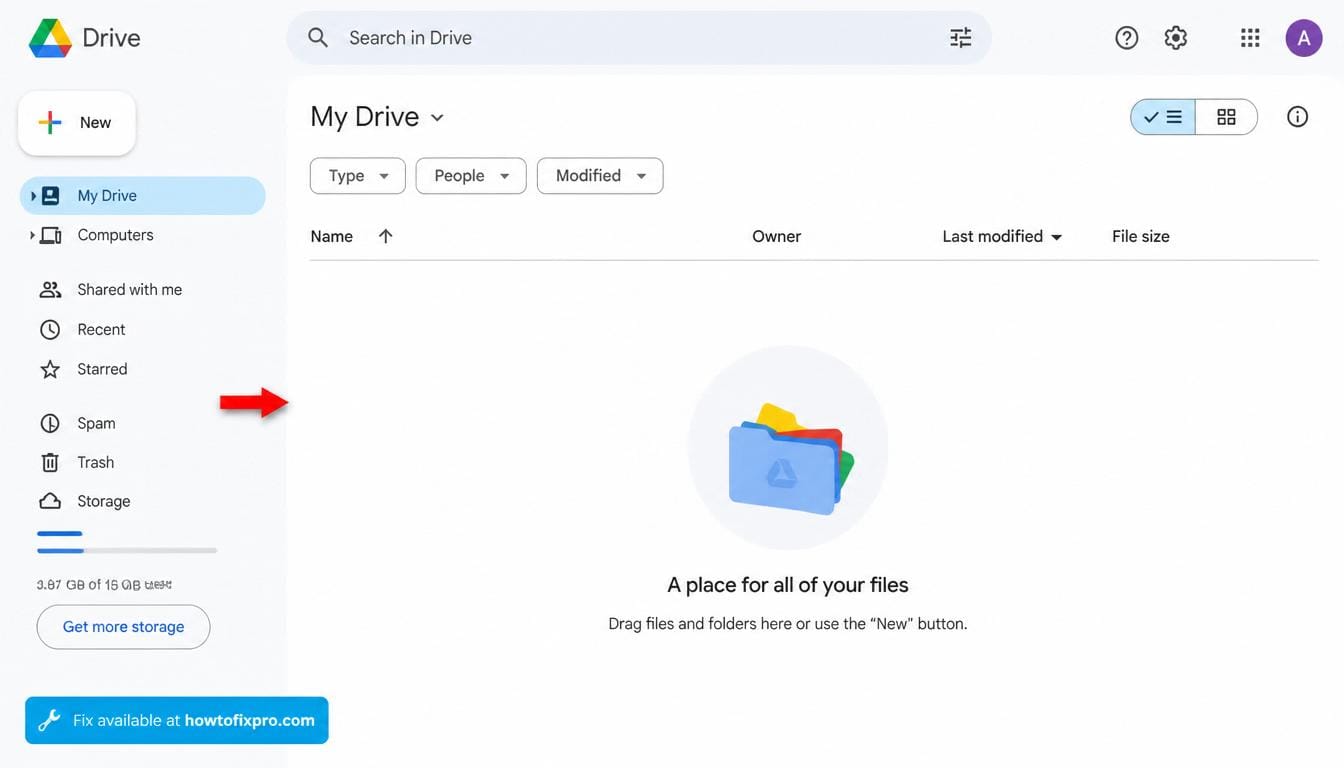Open the Settings gear
This screenshot has width=1344, height=768.
(x=1176, y=38)
